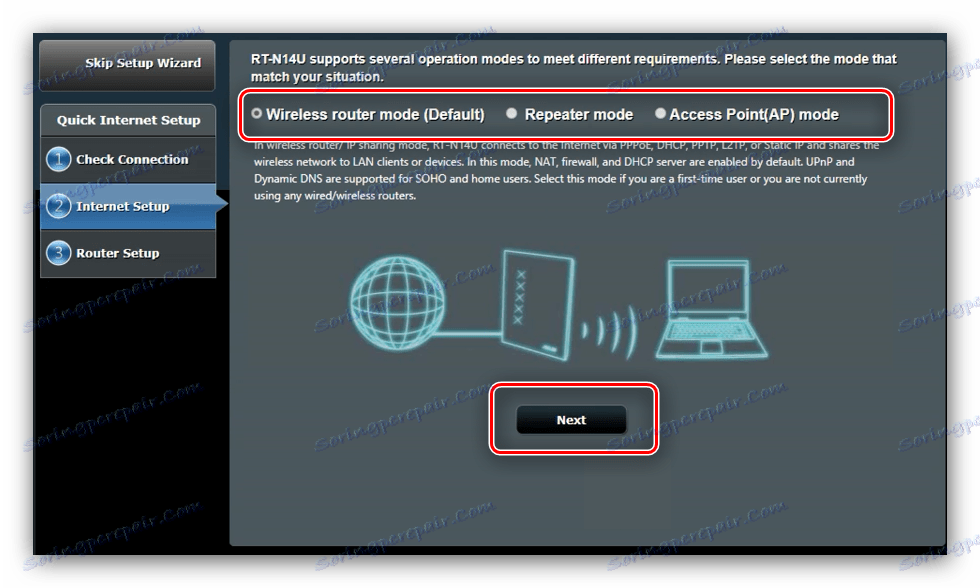Click the wireless signal waves graphic

click(610, 331)
